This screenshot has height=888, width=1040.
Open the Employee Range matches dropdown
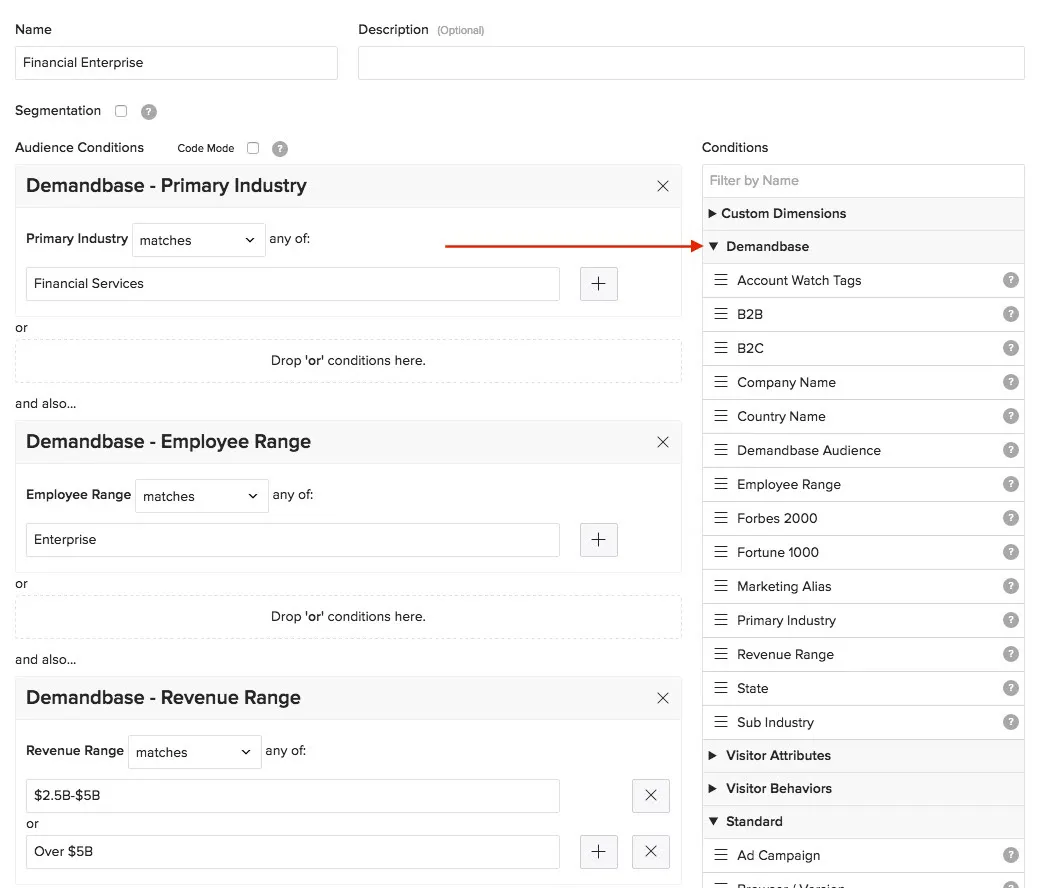202,496
